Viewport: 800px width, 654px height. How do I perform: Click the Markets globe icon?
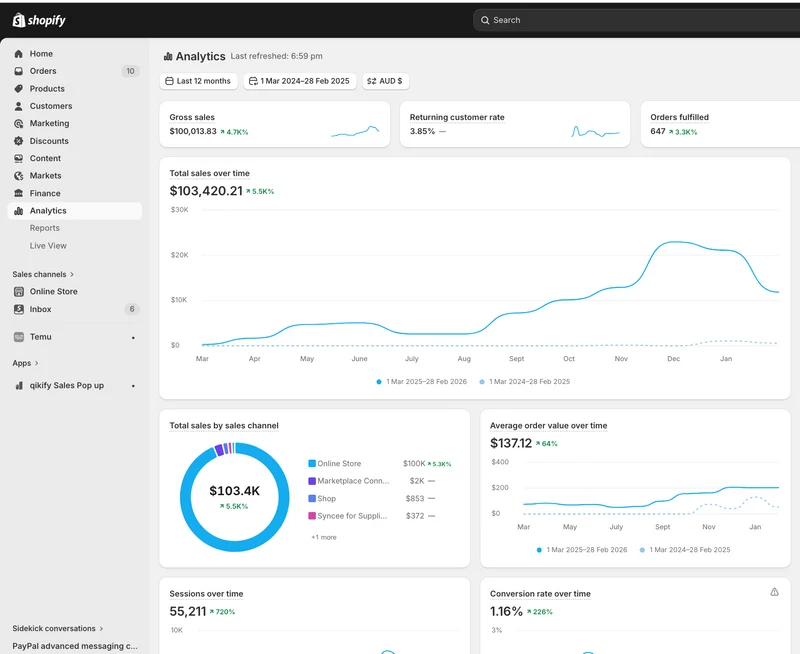click(x=18, y=175)
